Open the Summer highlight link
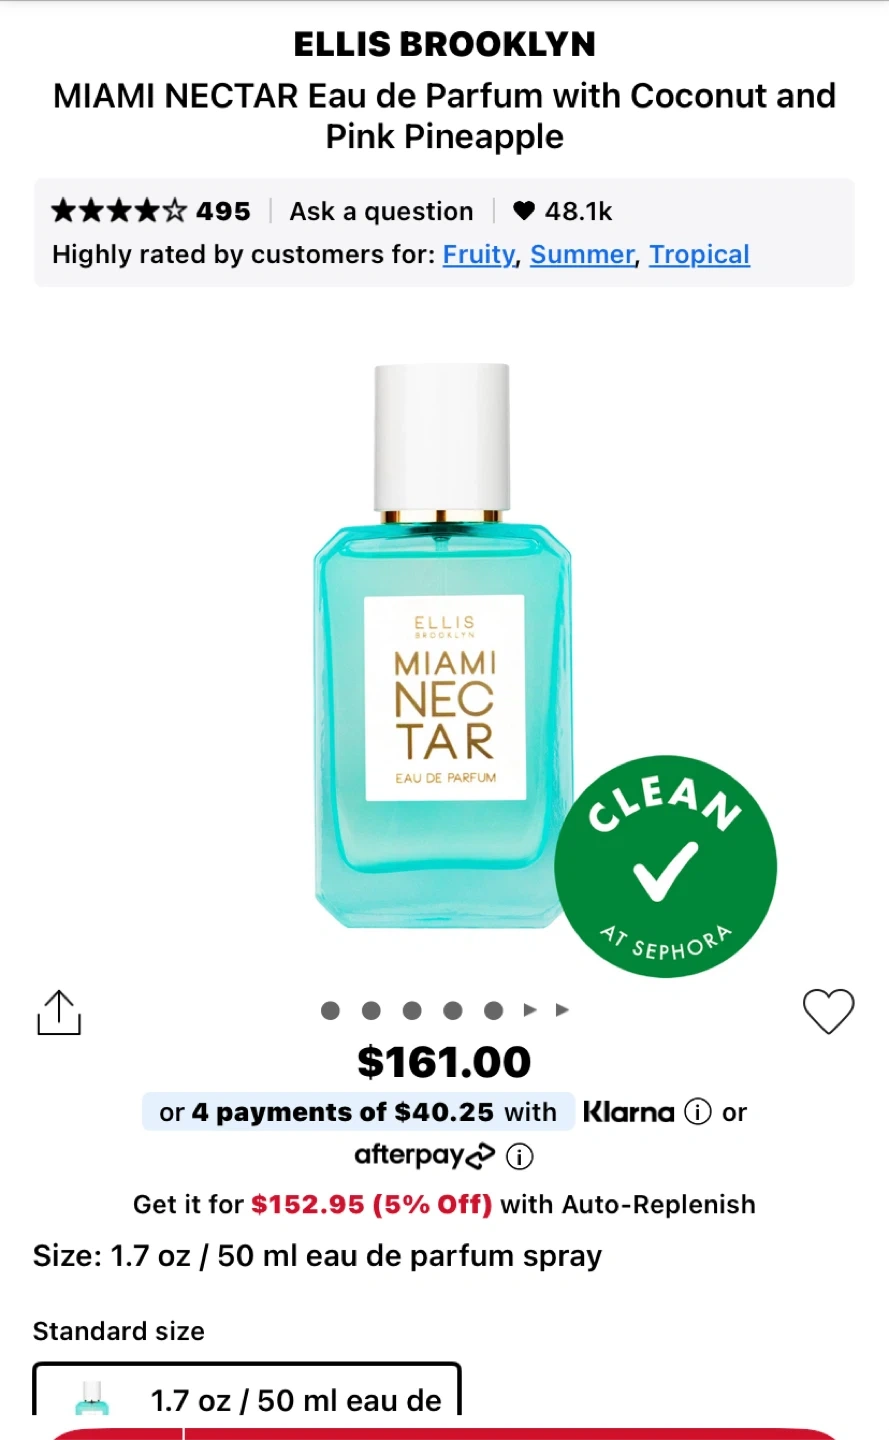 (x=583, y=255)
